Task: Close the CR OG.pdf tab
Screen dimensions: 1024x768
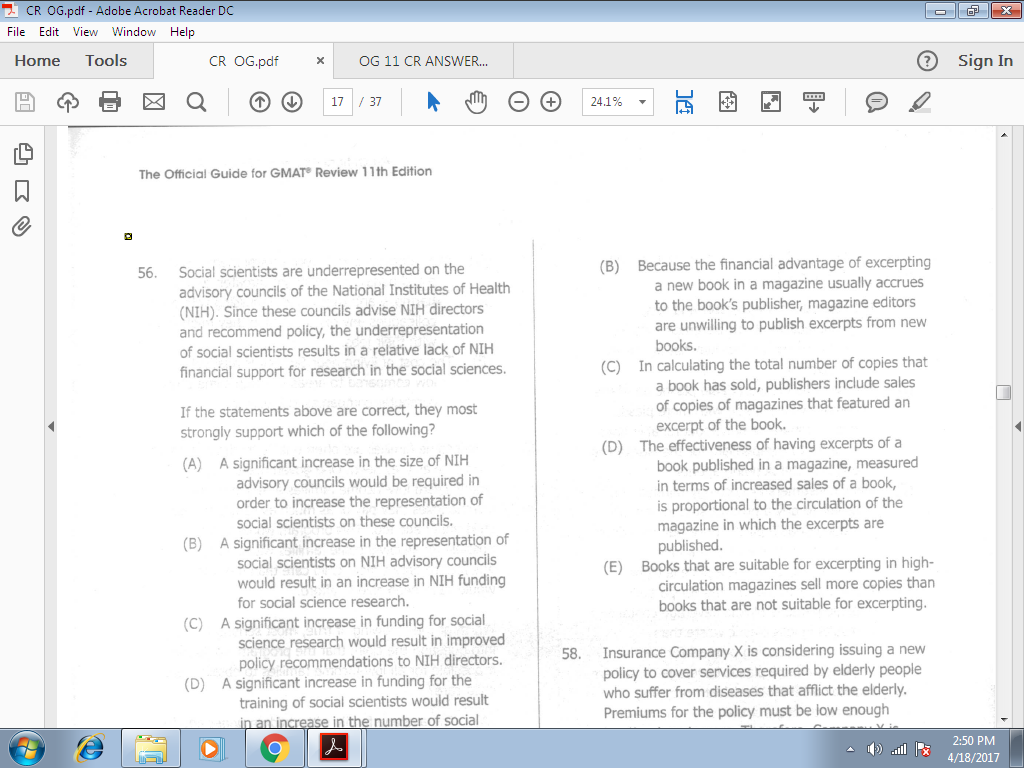Action: [320, 61]
